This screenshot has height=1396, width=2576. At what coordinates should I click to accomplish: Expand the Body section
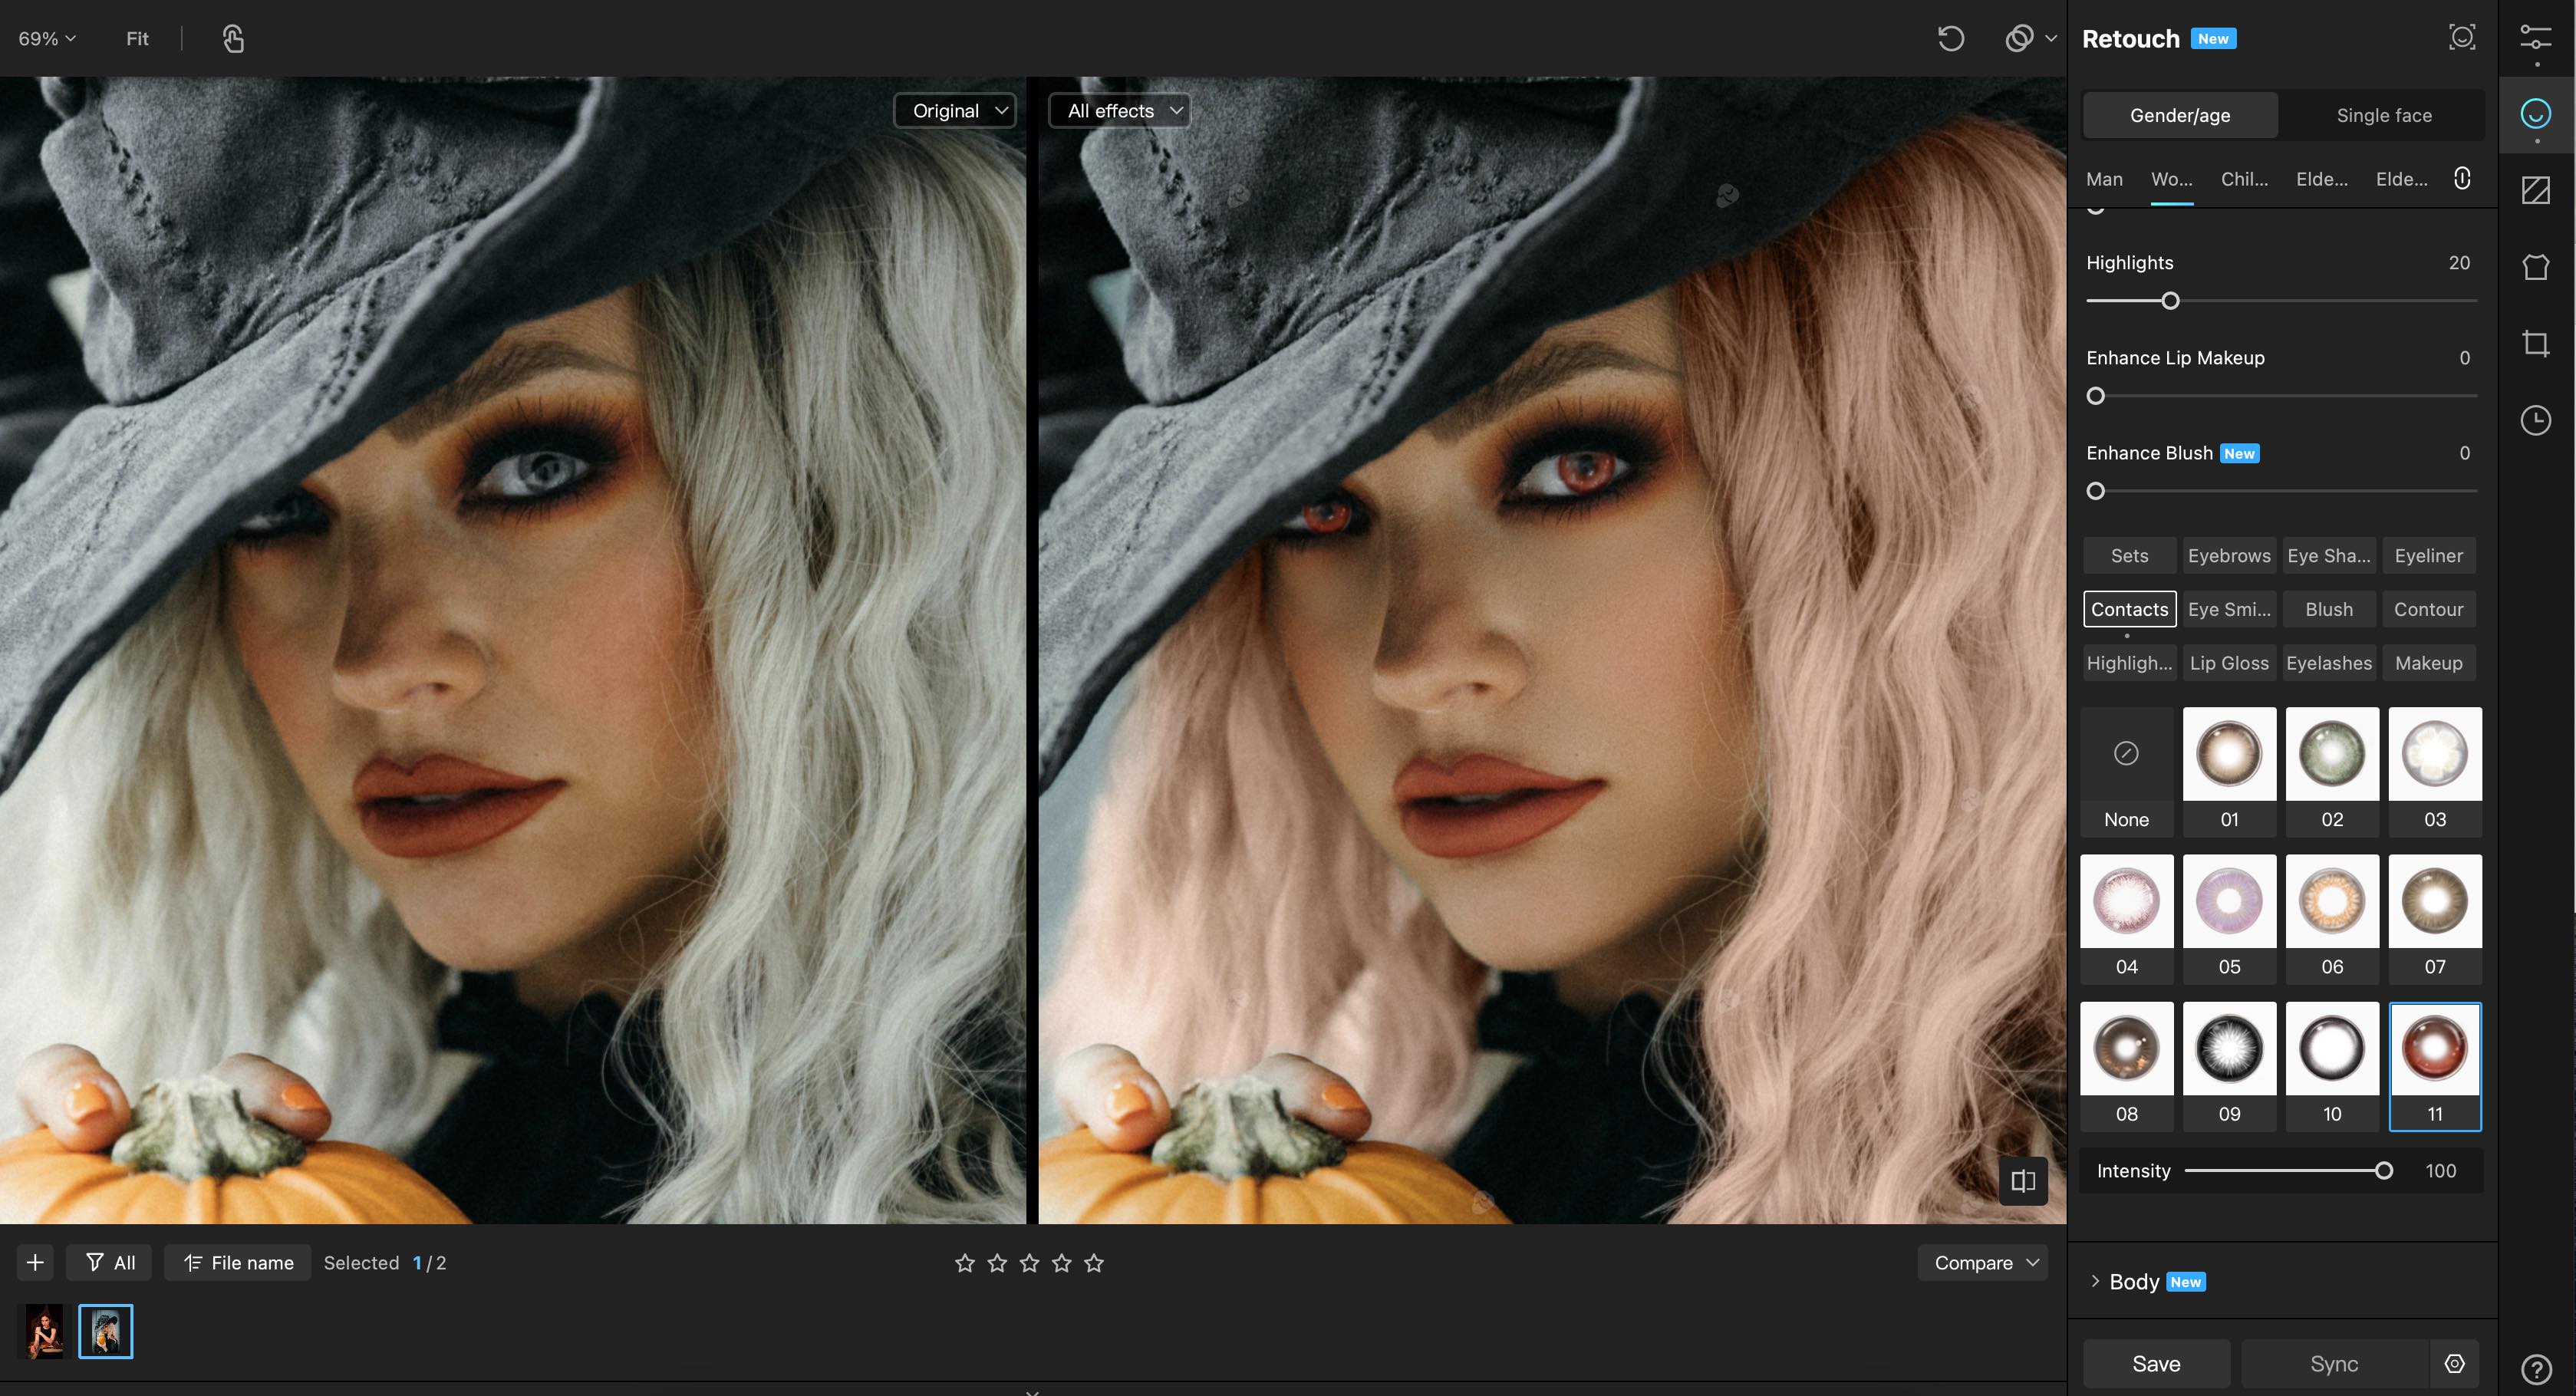(2133, 1281)
